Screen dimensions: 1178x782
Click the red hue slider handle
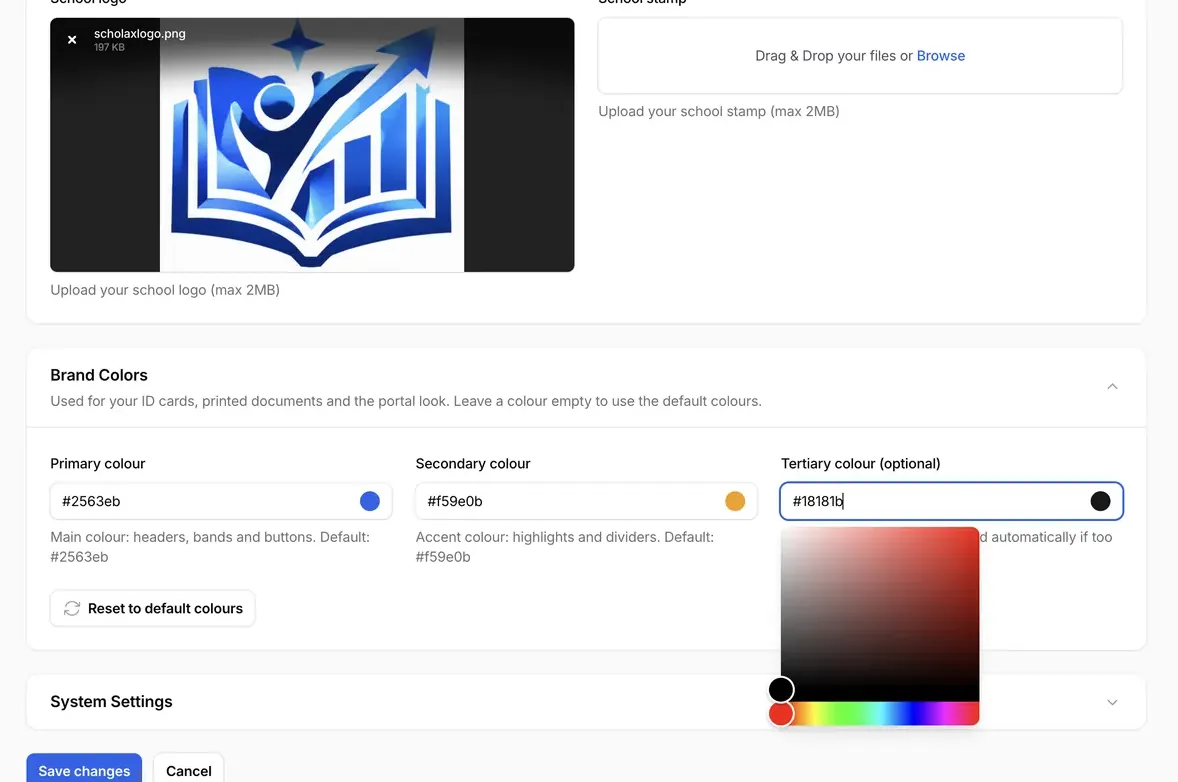[x=781, y=714]
